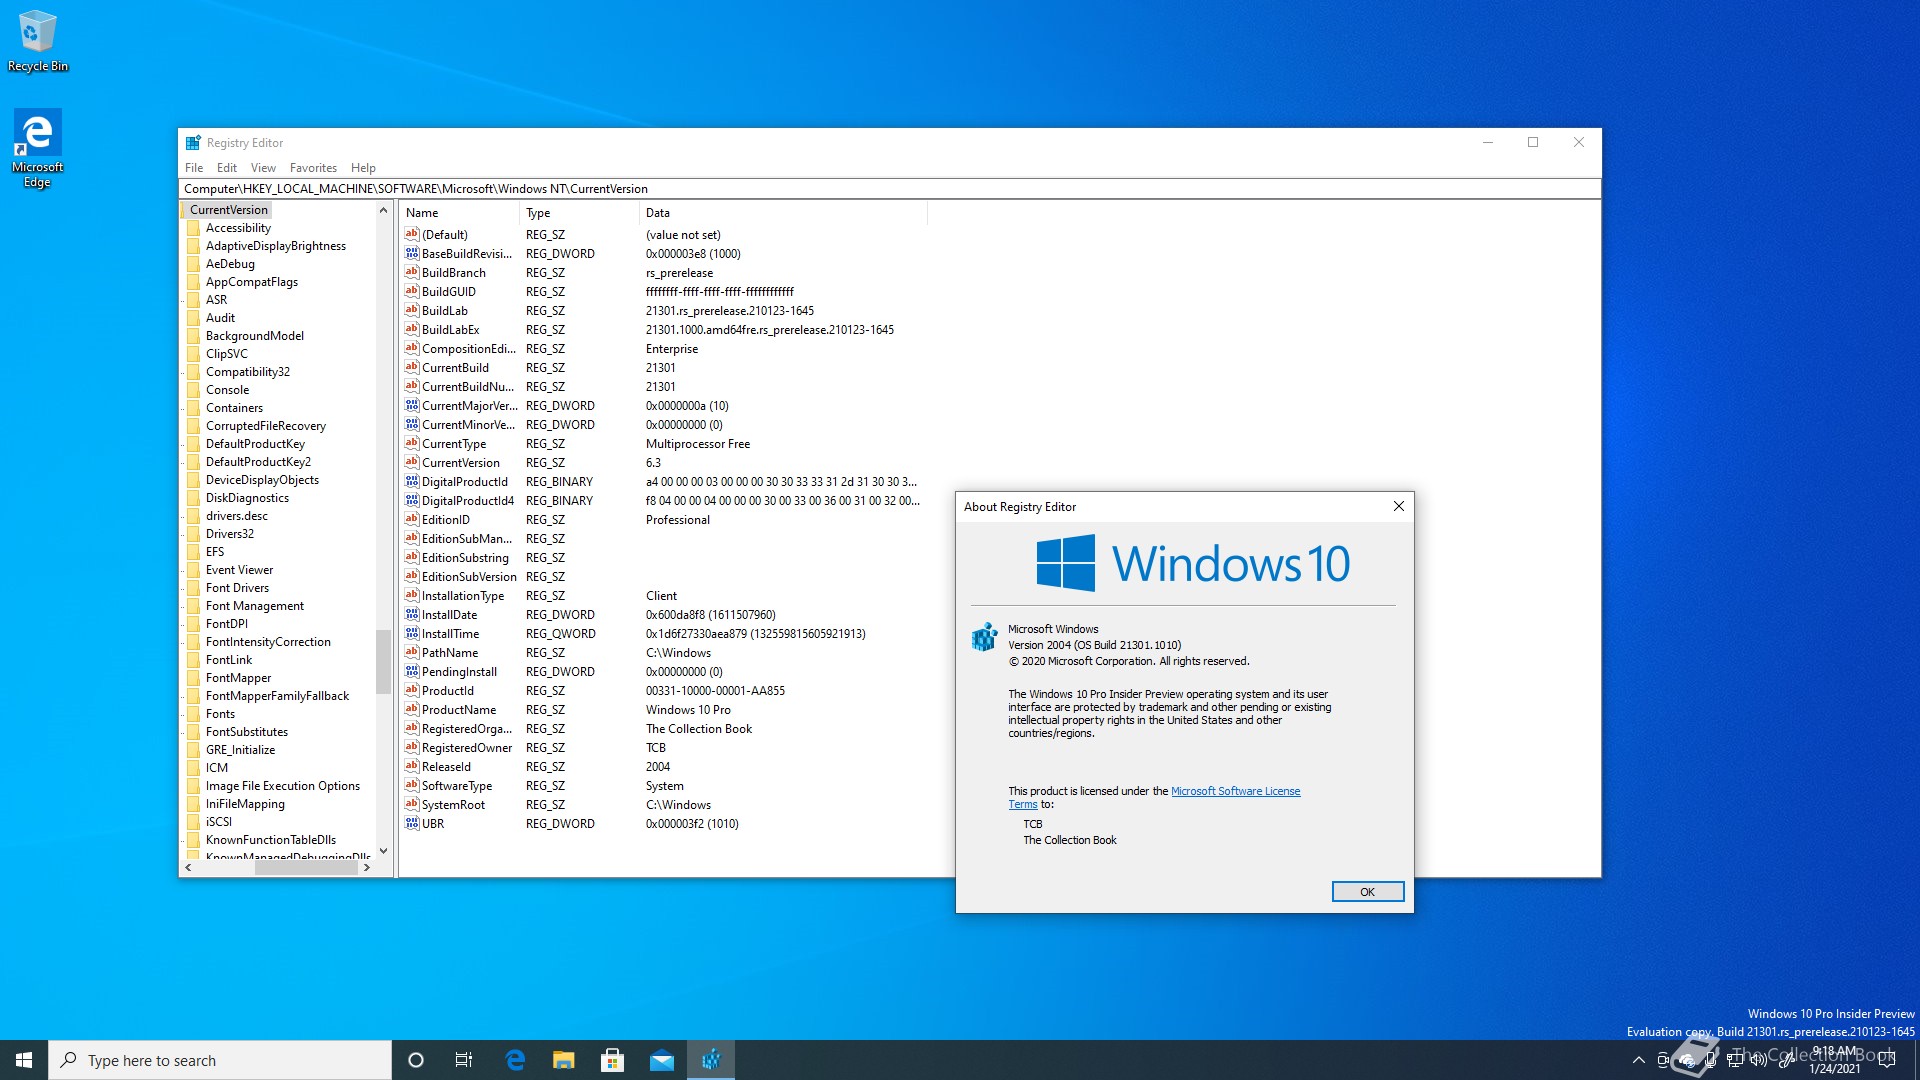Open the Recycle Bin desktop icon
The width and height of the screenshot is (1920, 1080).
tap(37, 42)
